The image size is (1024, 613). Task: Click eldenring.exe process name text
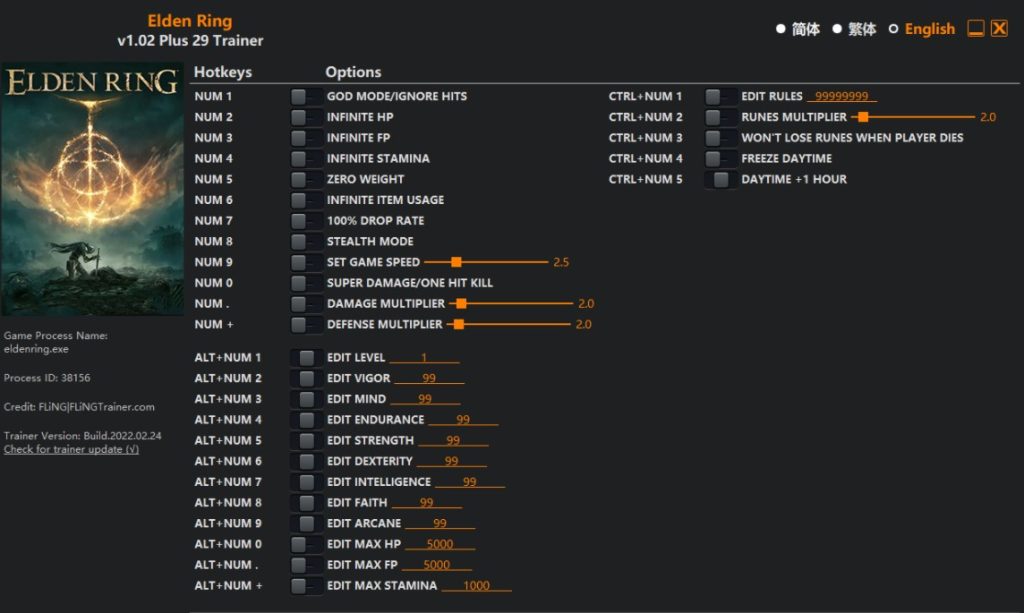pos(36,349)
